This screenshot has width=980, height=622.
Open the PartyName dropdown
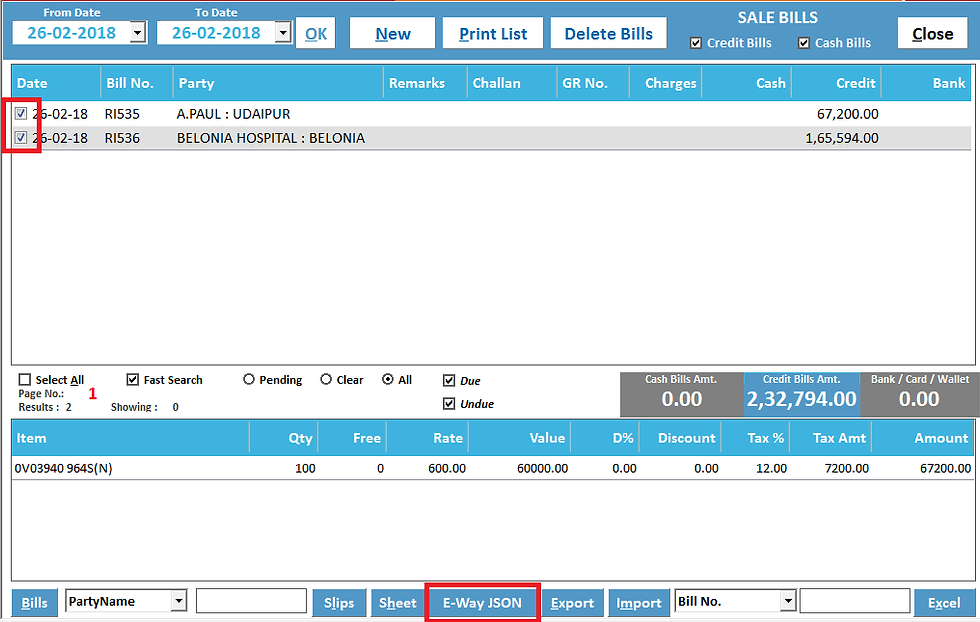[x=179, y=601]
